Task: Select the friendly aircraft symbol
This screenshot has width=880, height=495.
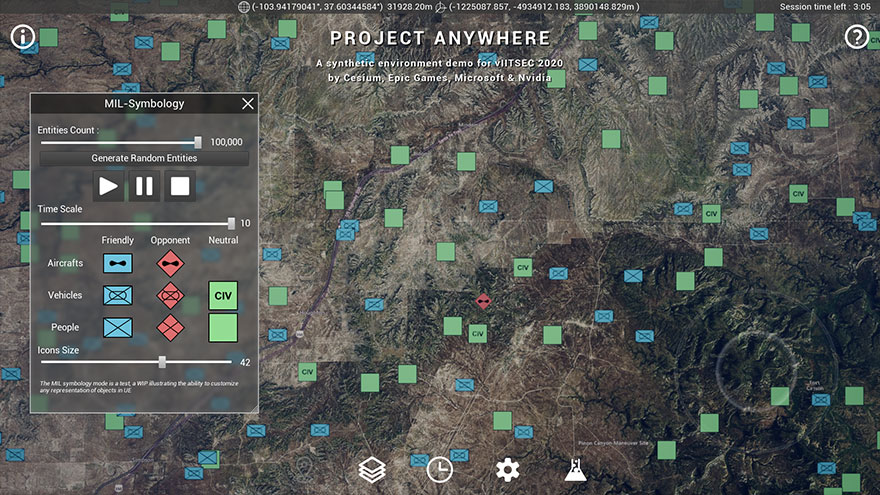Action: click(x=118, y=264)
